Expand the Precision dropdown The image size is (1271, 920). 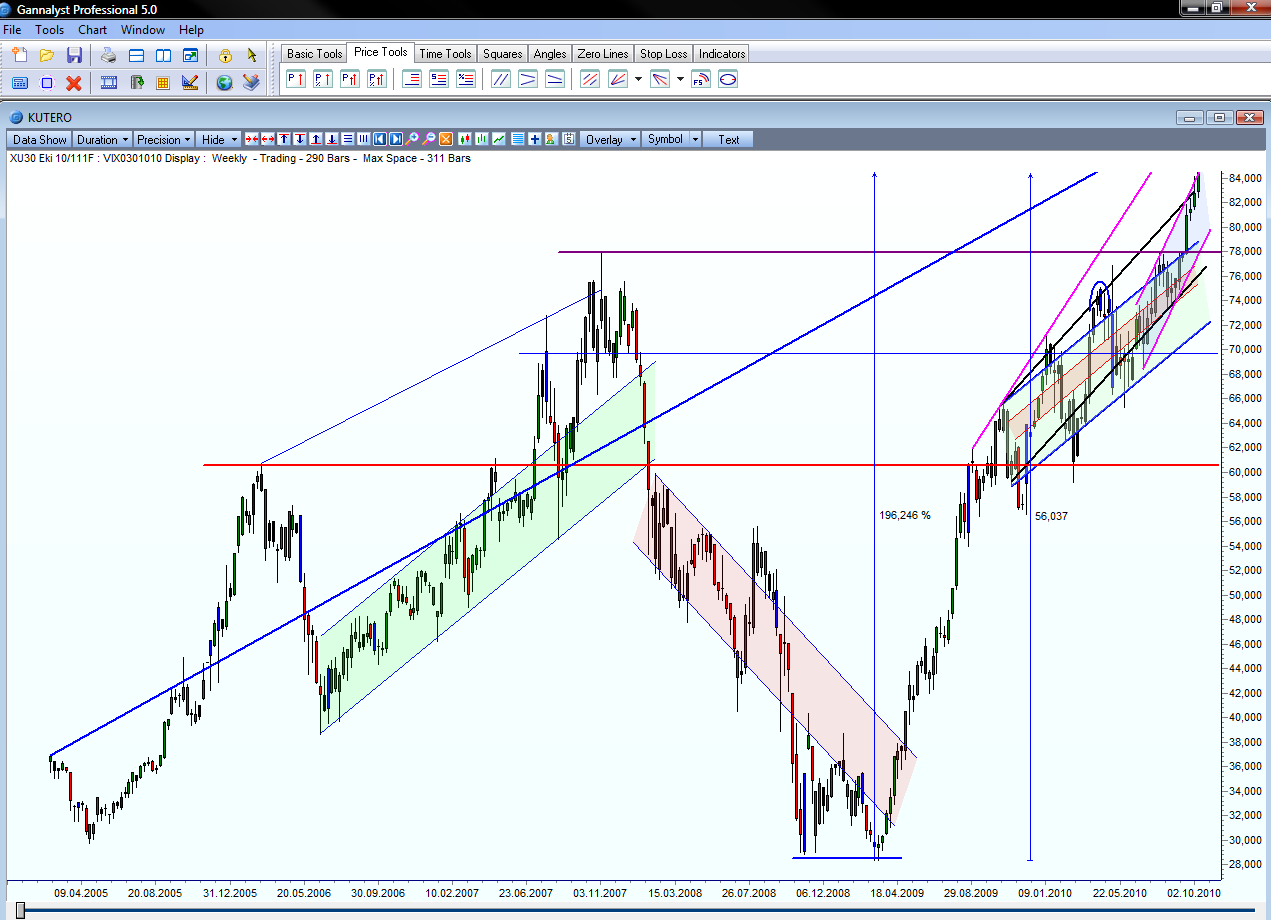tap(164, 139)
